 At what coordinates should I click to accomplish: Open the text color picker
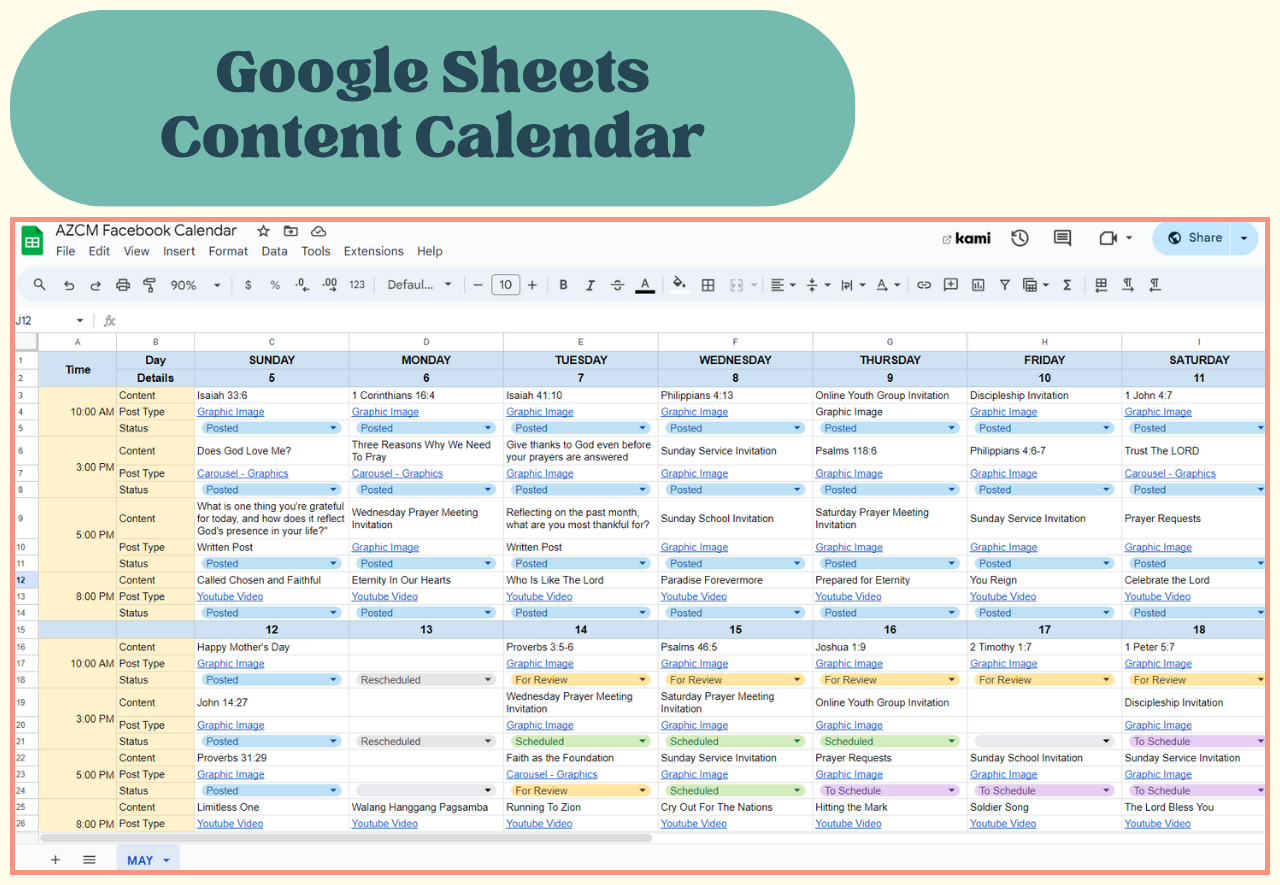pyautogui.click(x=645, y=285)
